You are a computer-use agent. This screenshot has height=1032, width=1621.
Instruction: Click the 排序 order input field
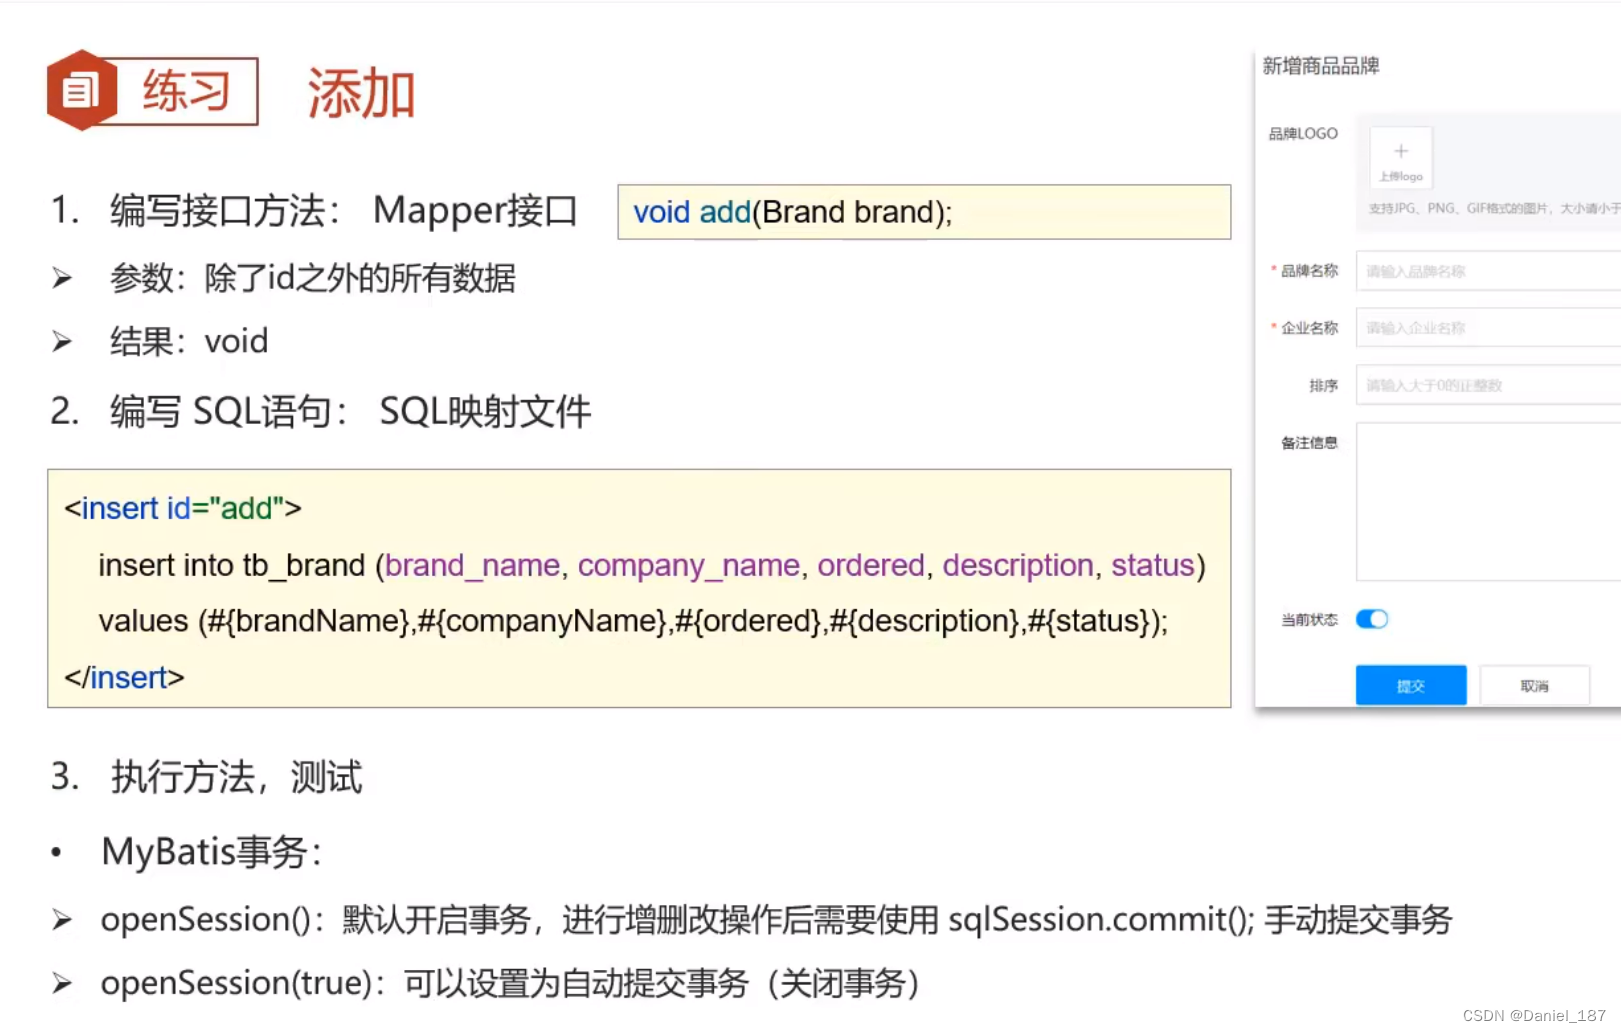pyautogui.click(x=1488, y=385)
